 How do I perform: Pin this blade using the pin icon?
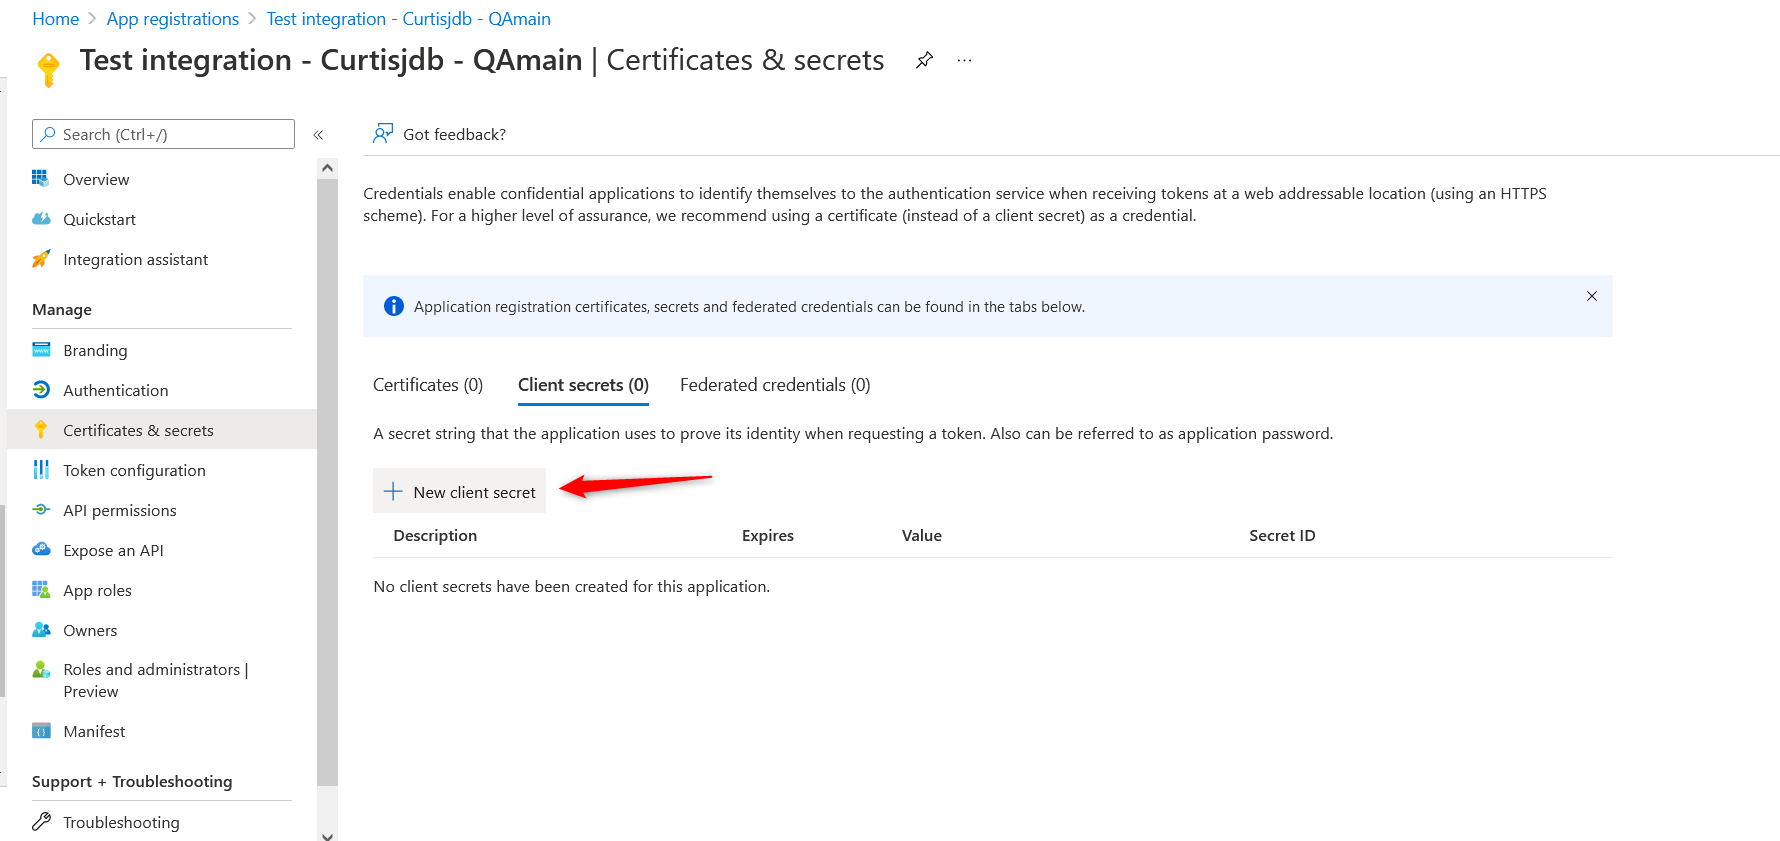pyautogui.click(x=924, y=60)
